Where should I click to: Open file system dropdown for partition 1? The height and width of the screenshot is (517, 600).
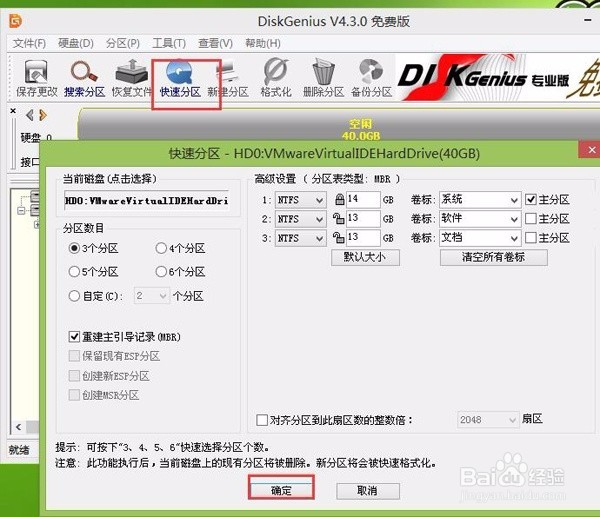coord(300,200)
